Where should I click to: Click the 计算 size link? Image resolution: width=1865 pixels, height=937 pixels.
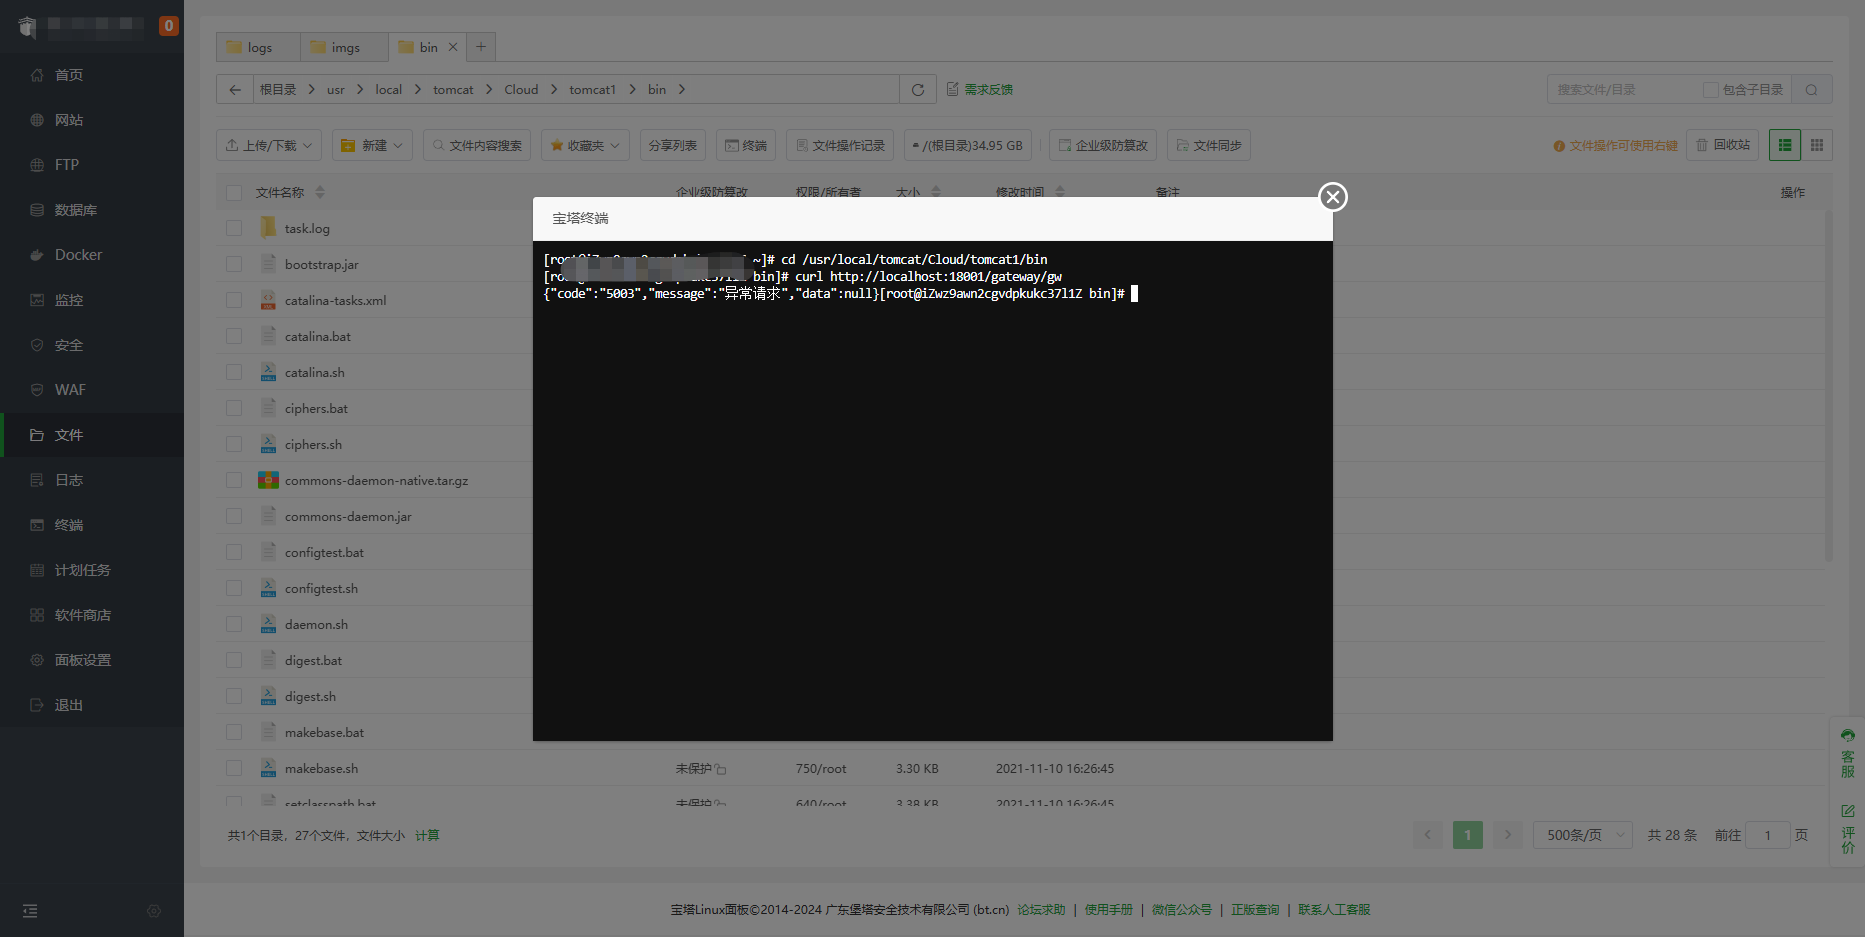click(427, 835)
